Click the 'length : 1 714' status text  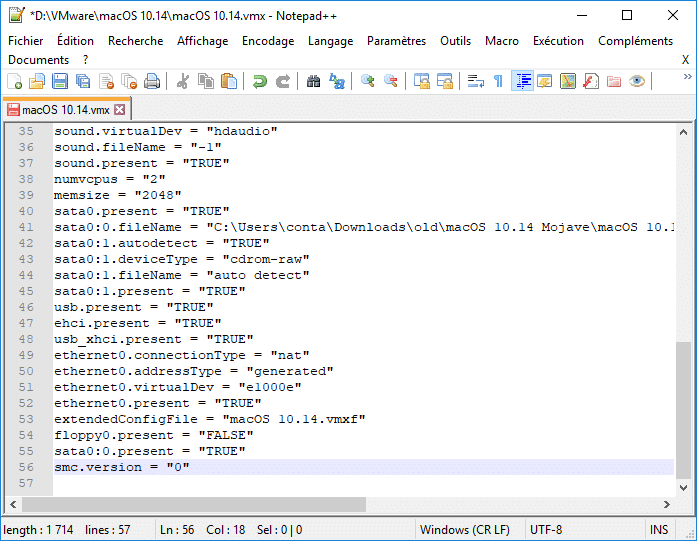[x=38, y=529]
